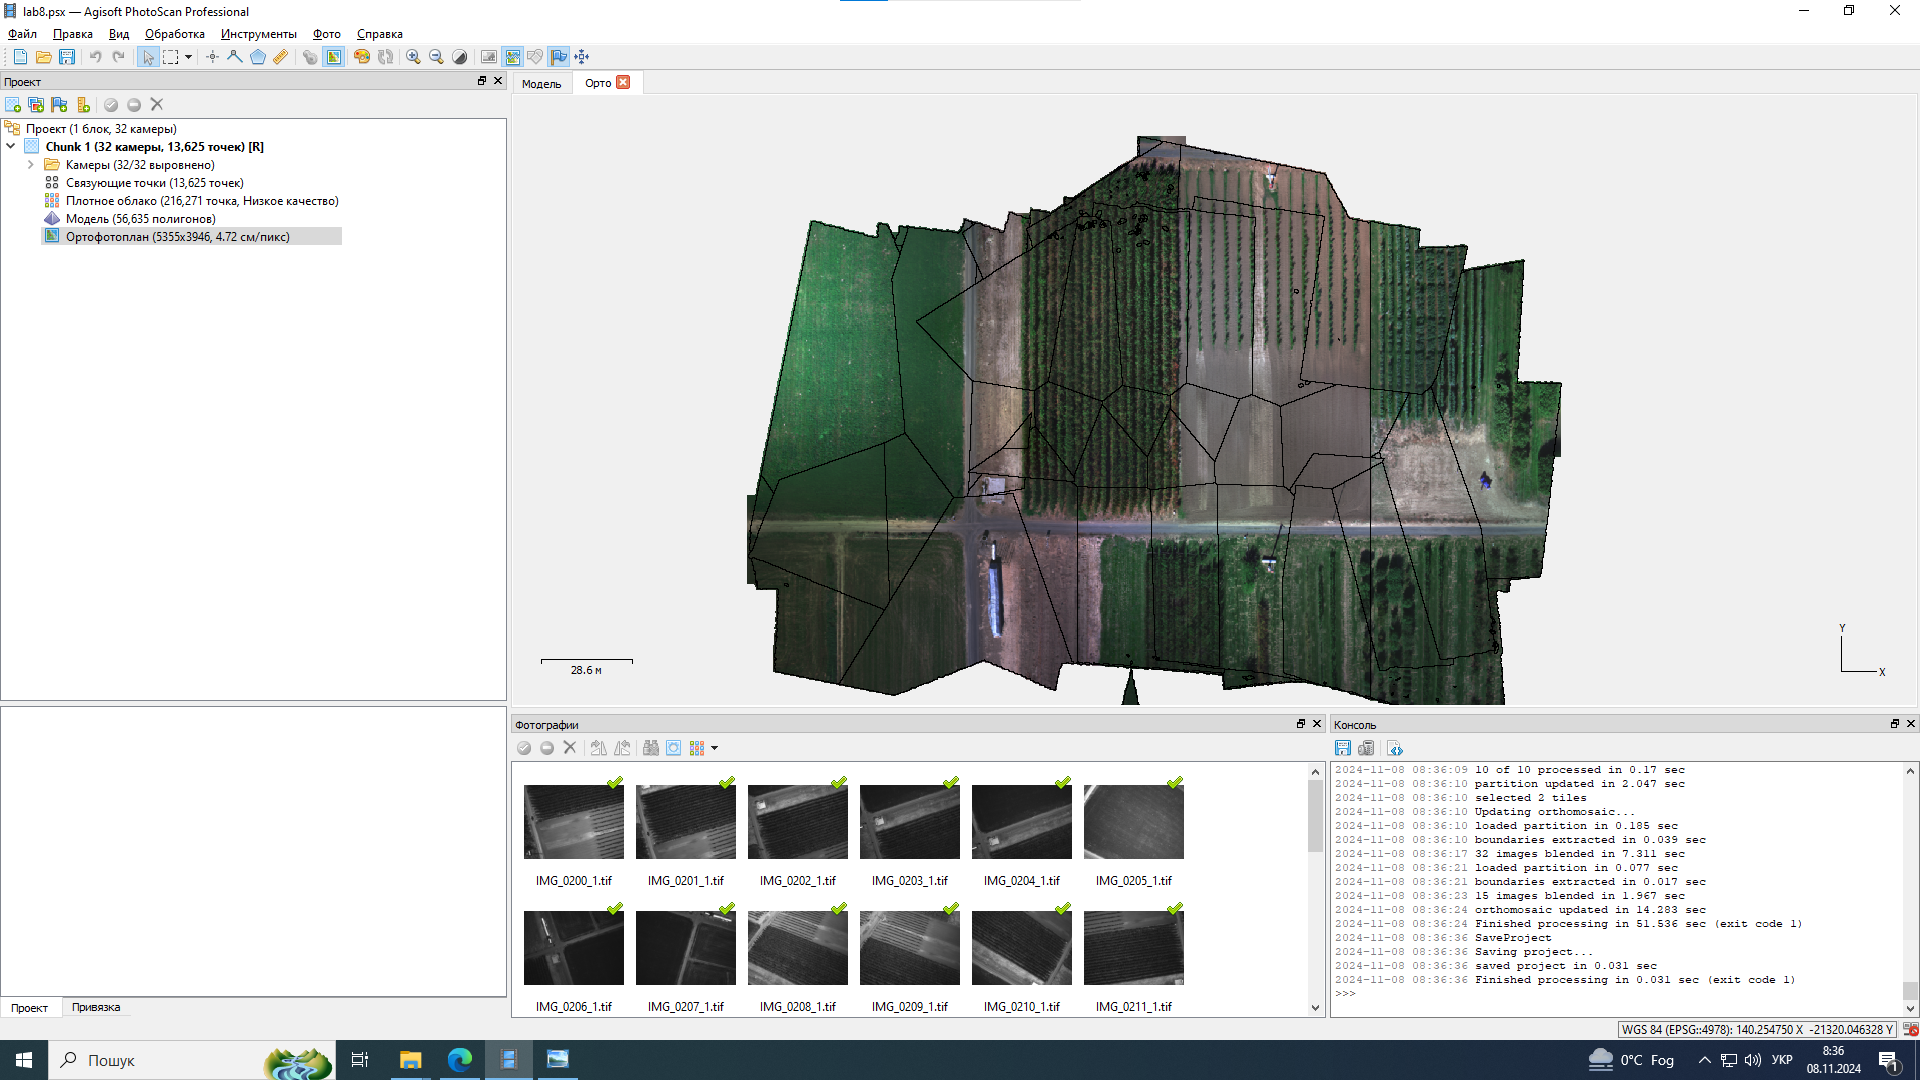The width and height of the screenshot is (1920, 1080).
Task: Click the Save Project floppy icon
Action: click(x=67, y=57)
